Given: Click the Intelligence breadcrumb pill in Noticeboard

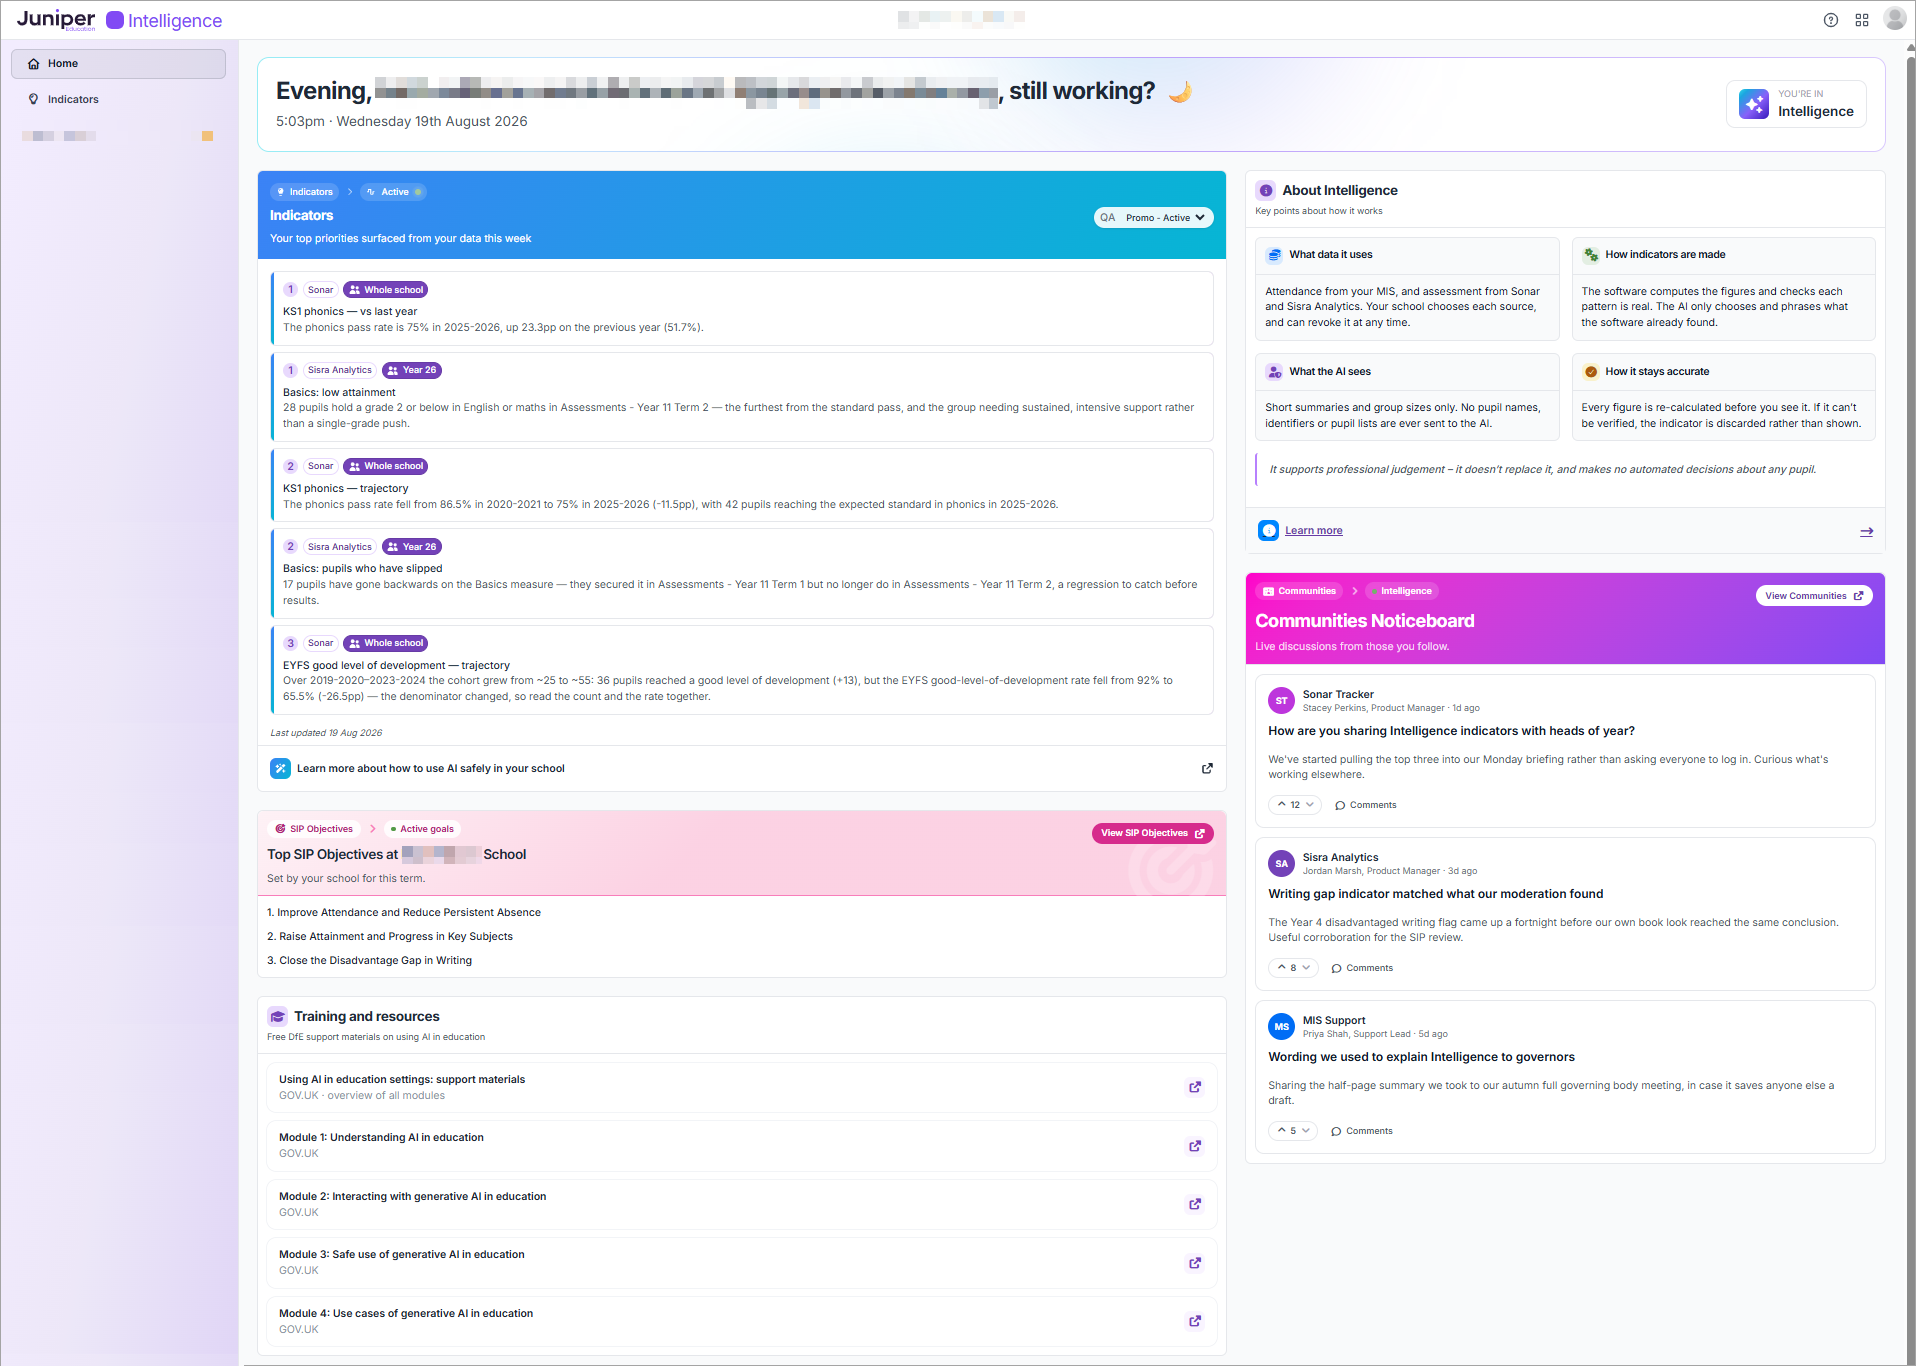Looking at the screenshot, I should click(1402, 591).
